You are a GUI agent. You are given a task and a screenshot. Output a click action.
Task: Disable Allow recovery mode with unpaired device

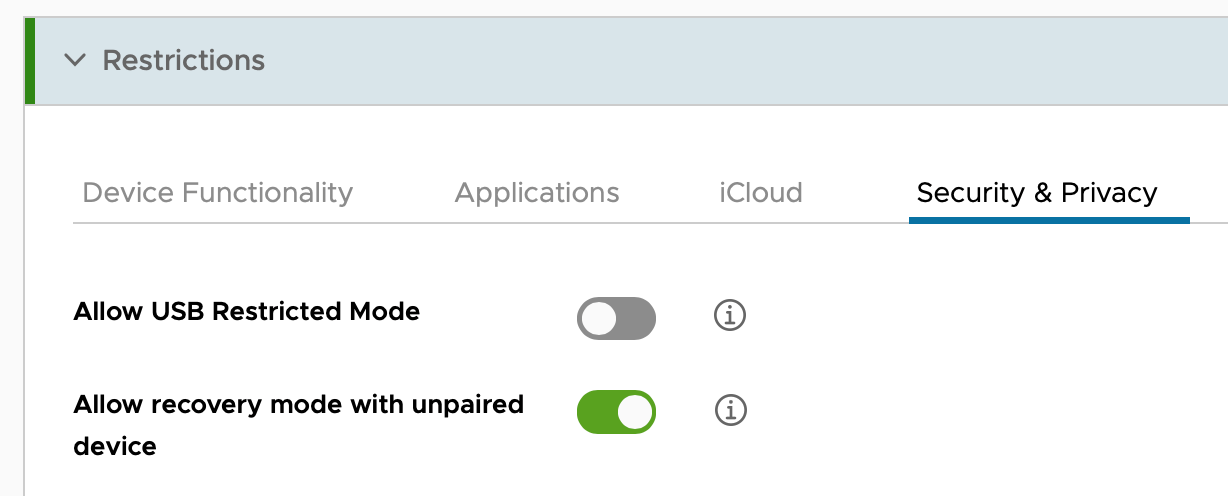coord(616,411)
